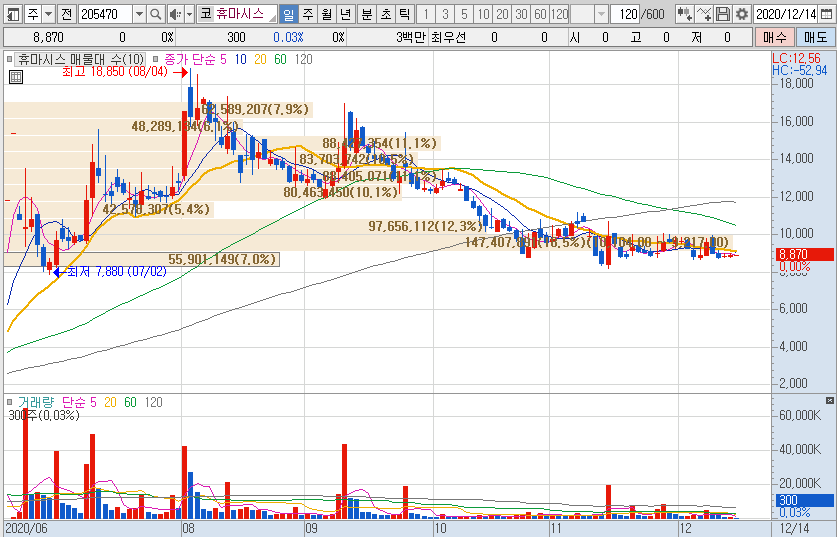Choose the 120 interval button
The width and height of the screenshot is (837, 537).
[x=559, y=14]
